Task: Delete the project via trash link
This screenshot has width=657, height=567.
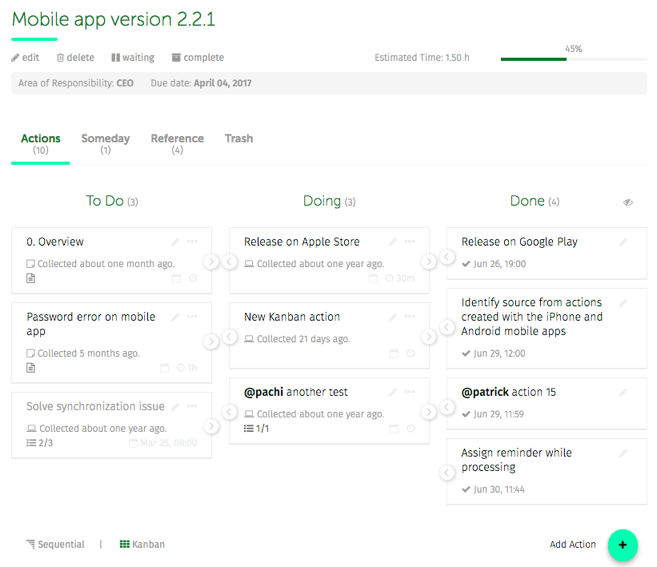Action: [x=75, y=57]
